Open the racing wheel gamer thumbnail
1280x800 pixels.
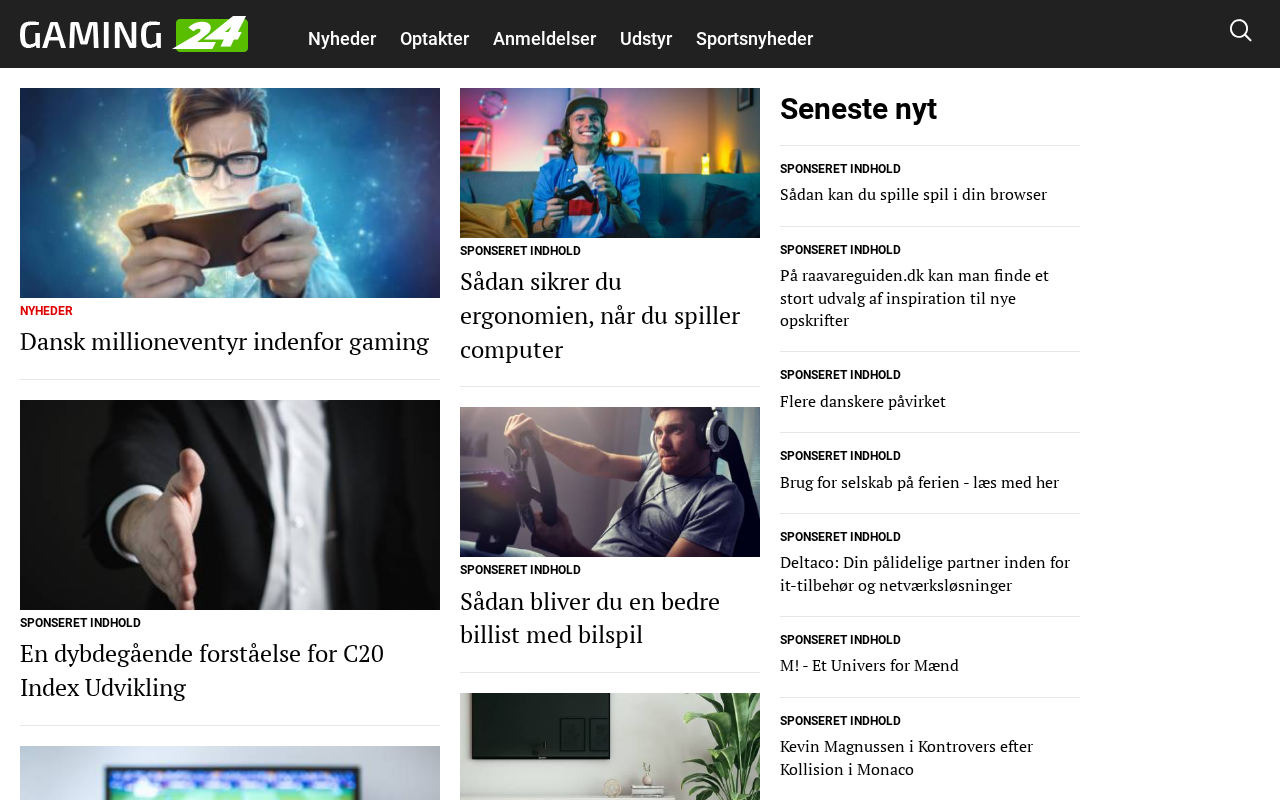[x=610, y=482]
